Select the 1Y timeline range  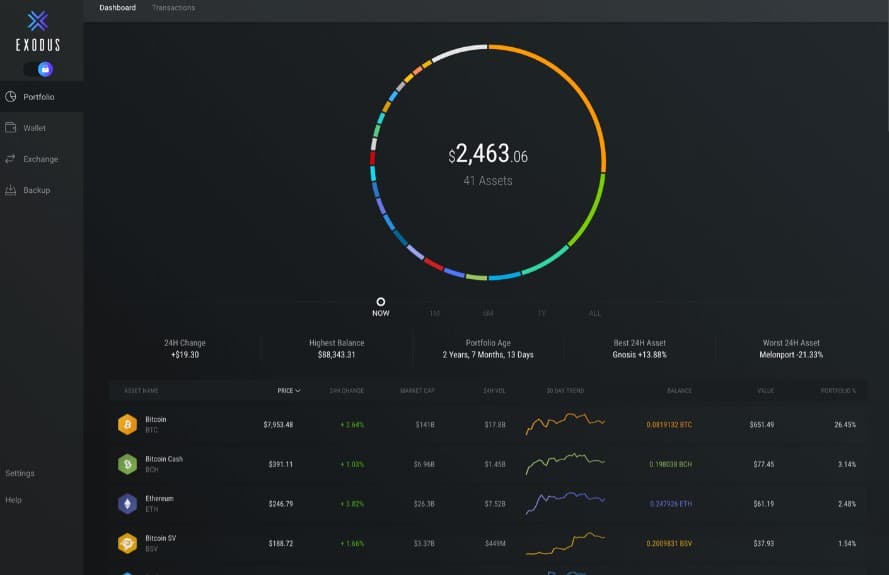coord(541,313)
